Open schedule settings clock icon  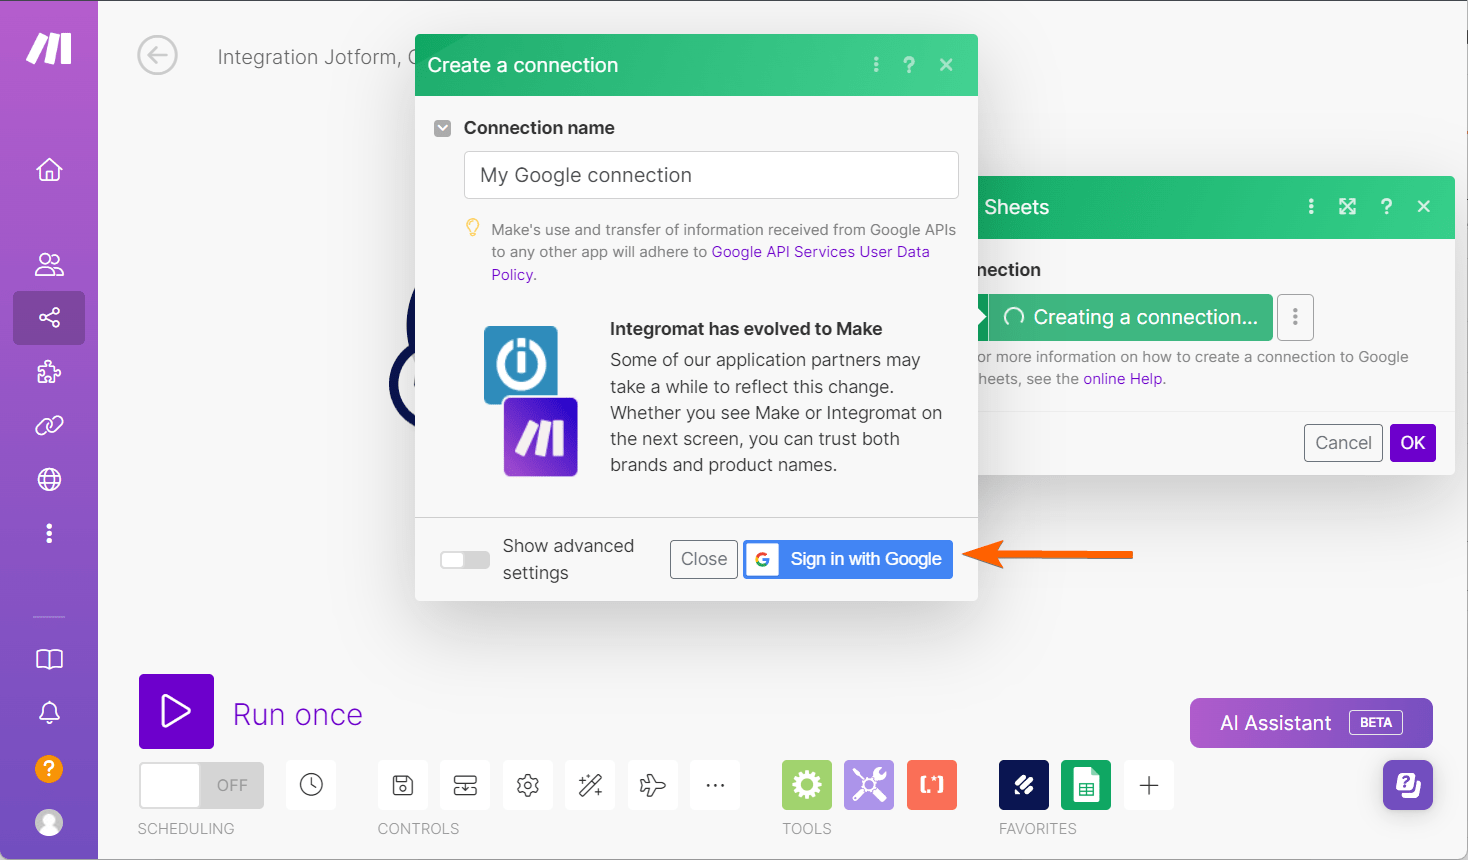coord(311,785)
